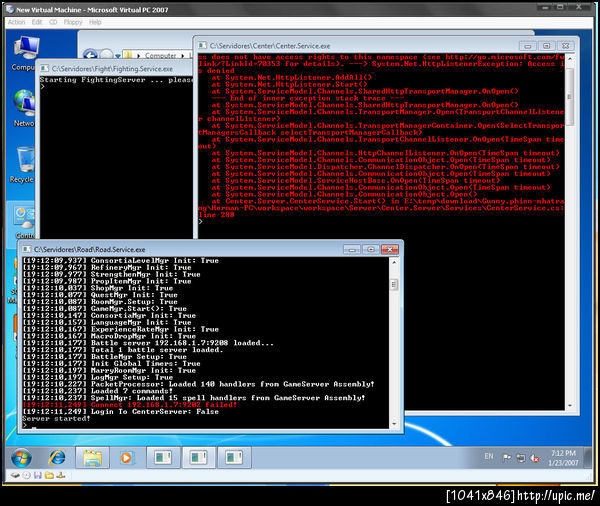Open the Control Panel desktop icon
This screenshot has width=600, height=506.
[x=24, y=222]
